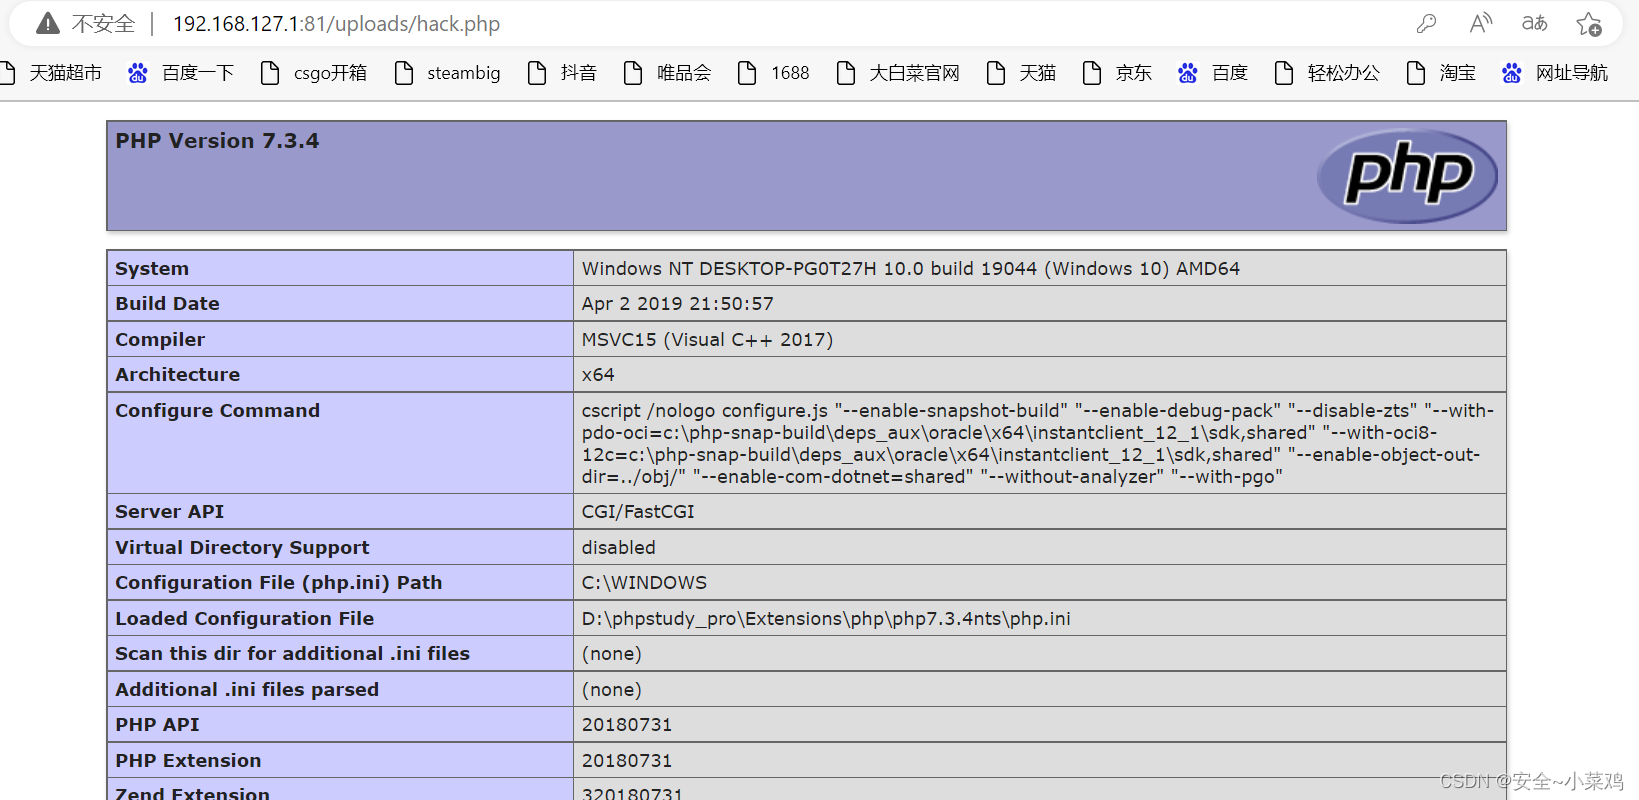Click page icon beside 淘宝
Image resolution: width=1639 pixels, height=800 pixels.
coord(1416,73)
